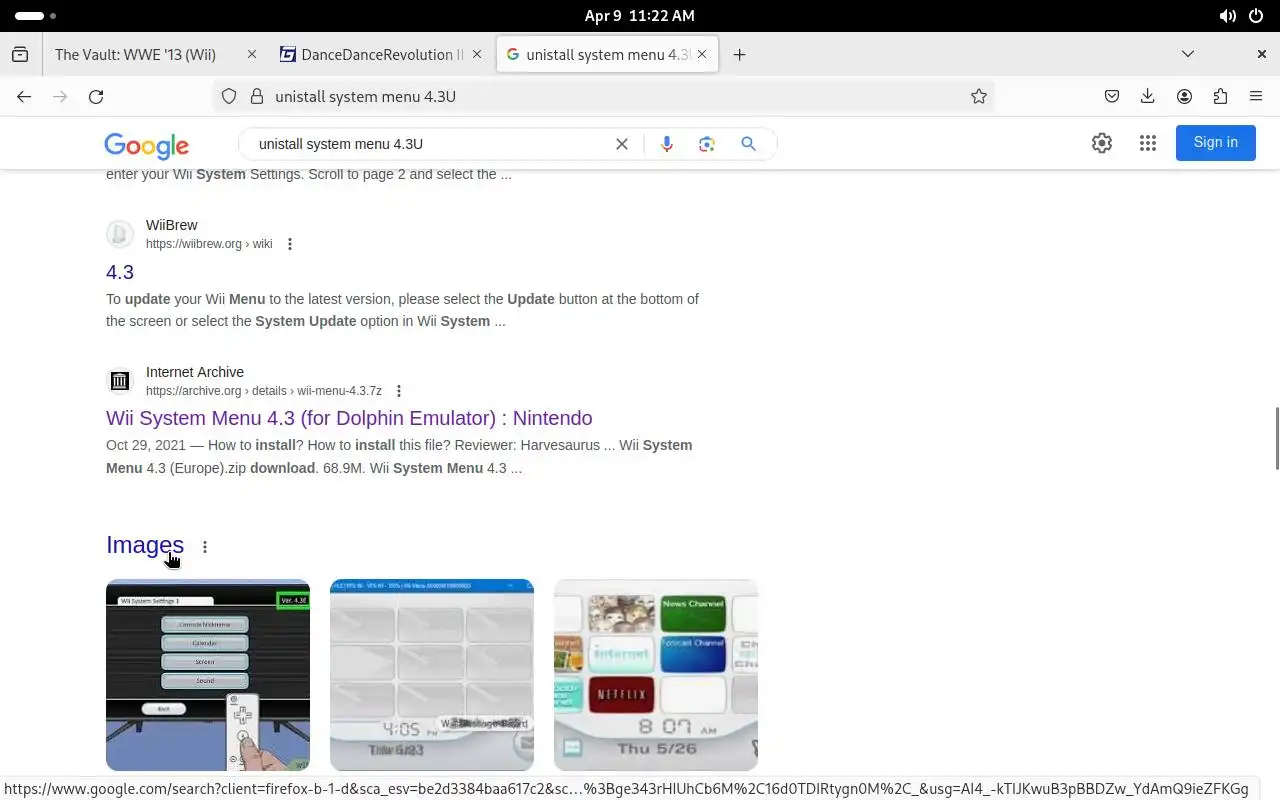The height and width of the screenshot is (800, 1280).
Task: Close the DanceDanceRevolution tab
Action: coord(477,55)
